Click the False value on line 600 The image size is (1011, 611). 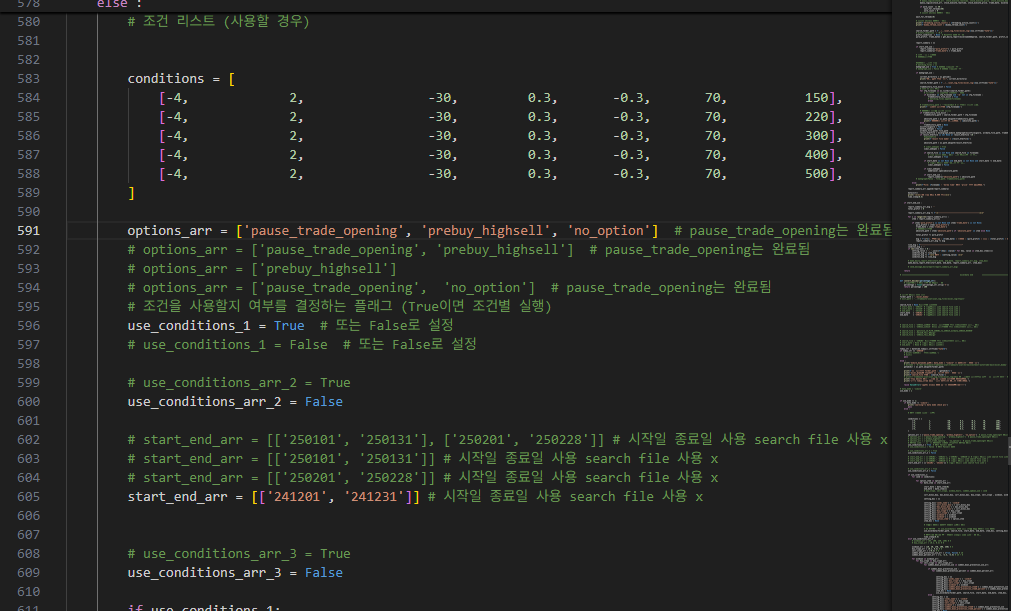tap(324, 402)
